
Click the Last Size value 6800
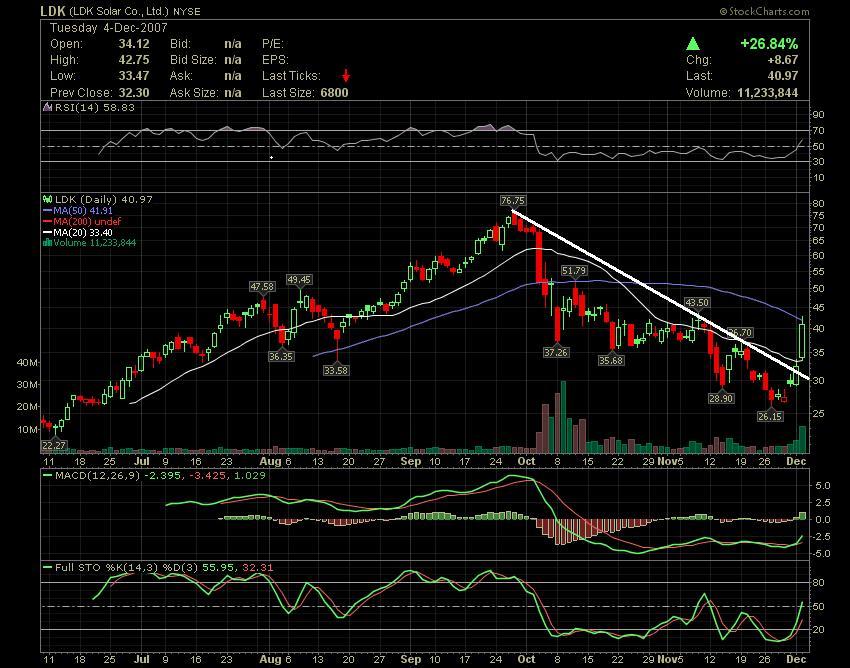pyautogui.click(x=334, y=92)
